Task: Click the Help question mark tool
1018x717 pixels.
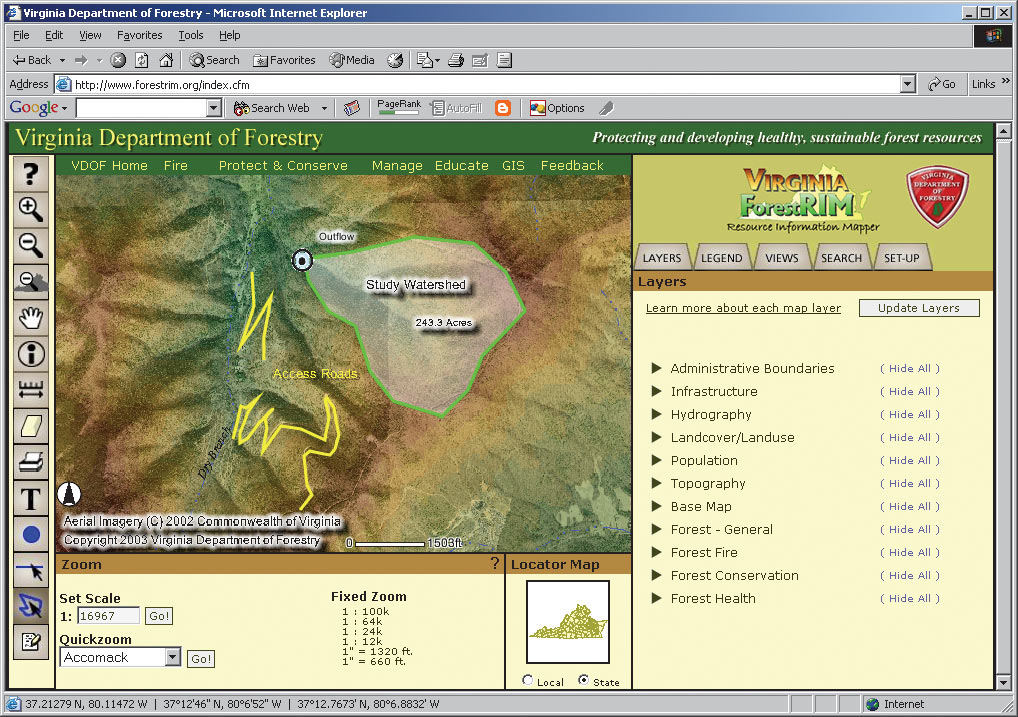Action: click(x=31, y=173)
